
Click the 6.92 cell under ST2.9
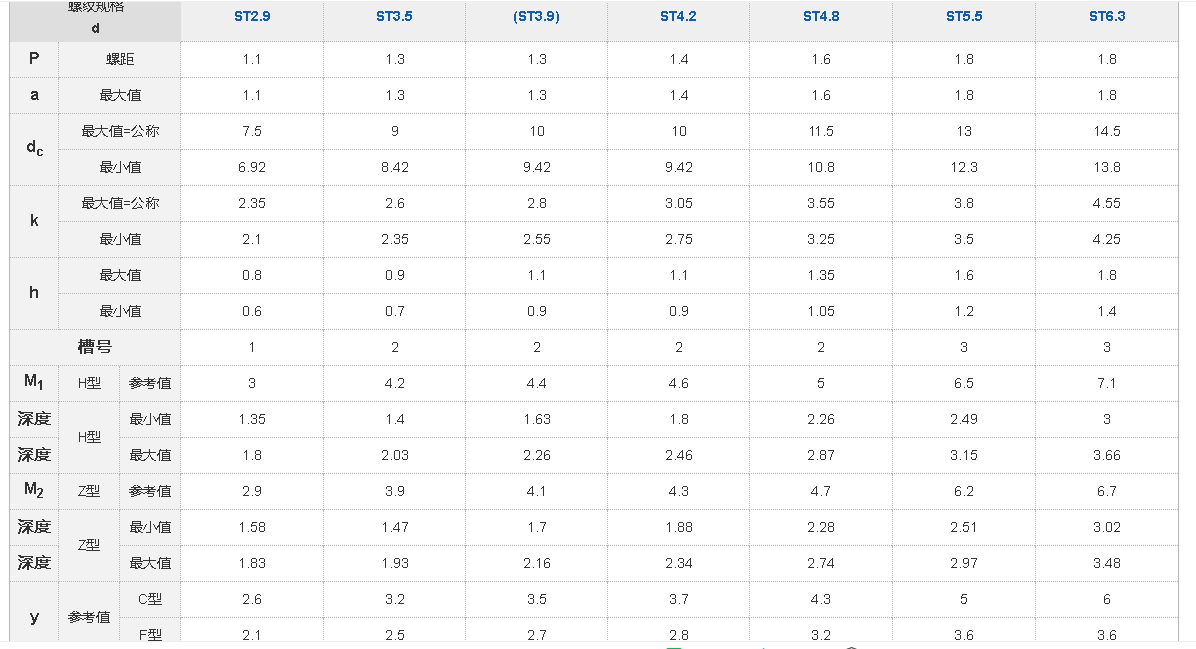tap(252, 168)
